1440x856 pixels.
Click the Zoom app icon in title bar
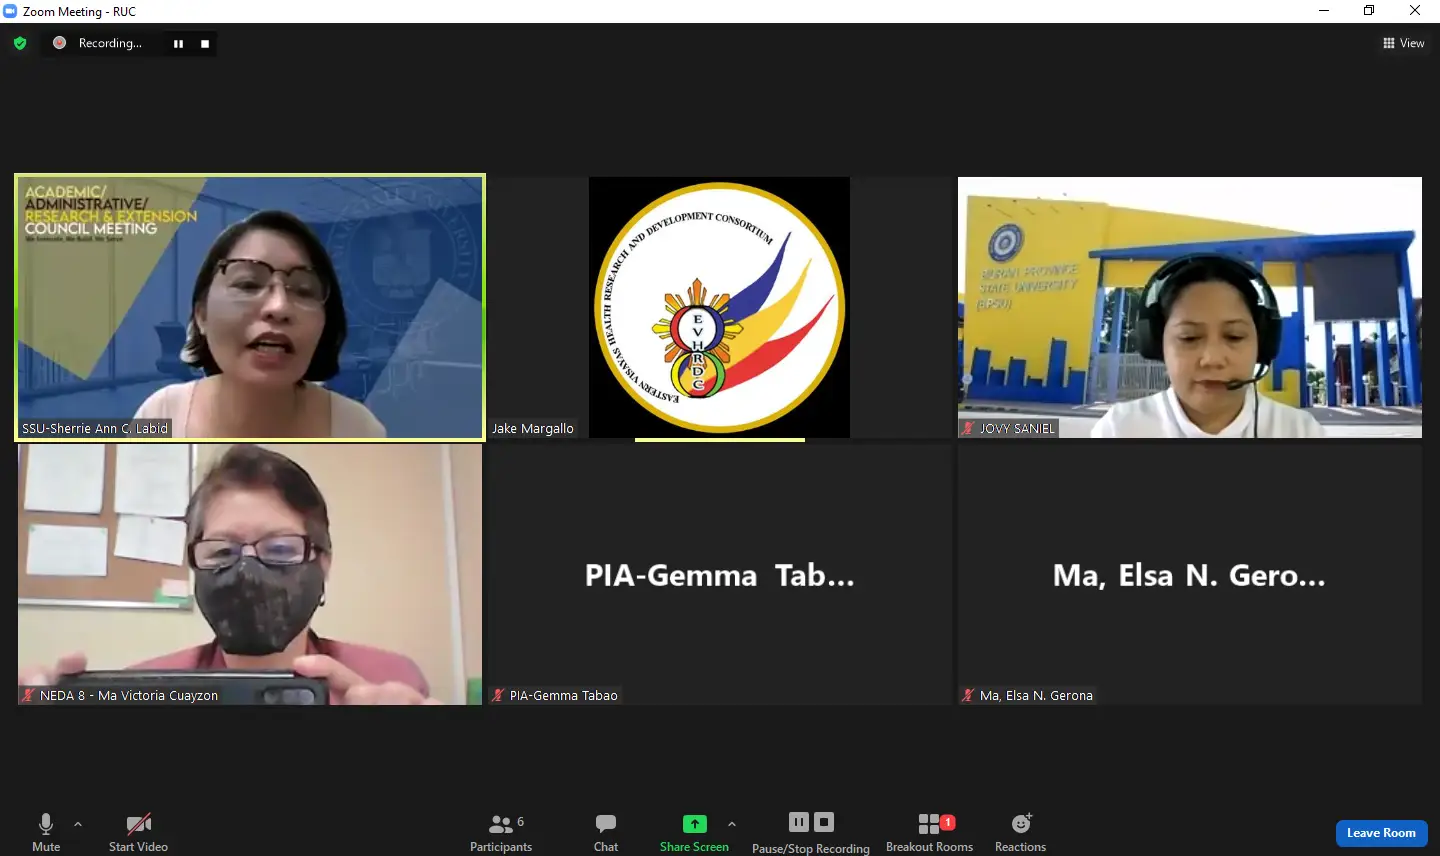[11, 11]
